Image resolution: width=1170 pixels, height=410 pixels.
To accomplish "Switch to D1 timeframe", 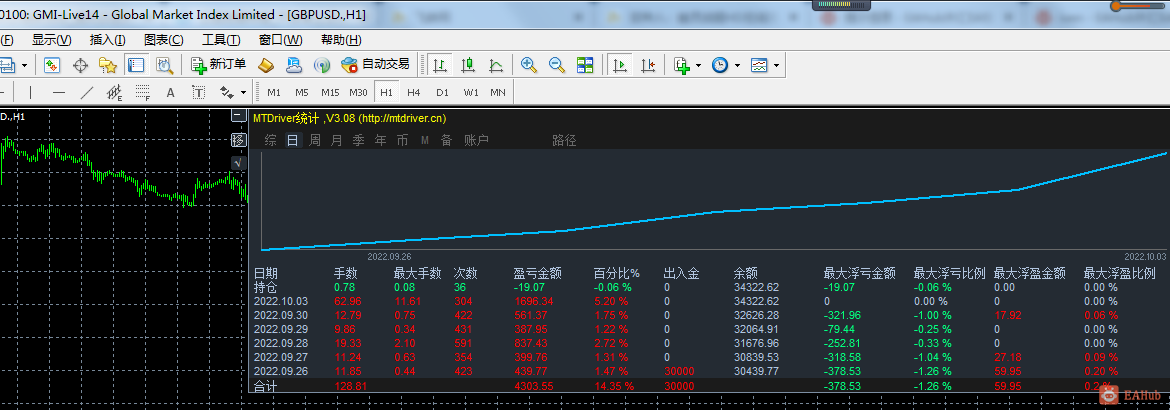I will click(x=442, y=93).
